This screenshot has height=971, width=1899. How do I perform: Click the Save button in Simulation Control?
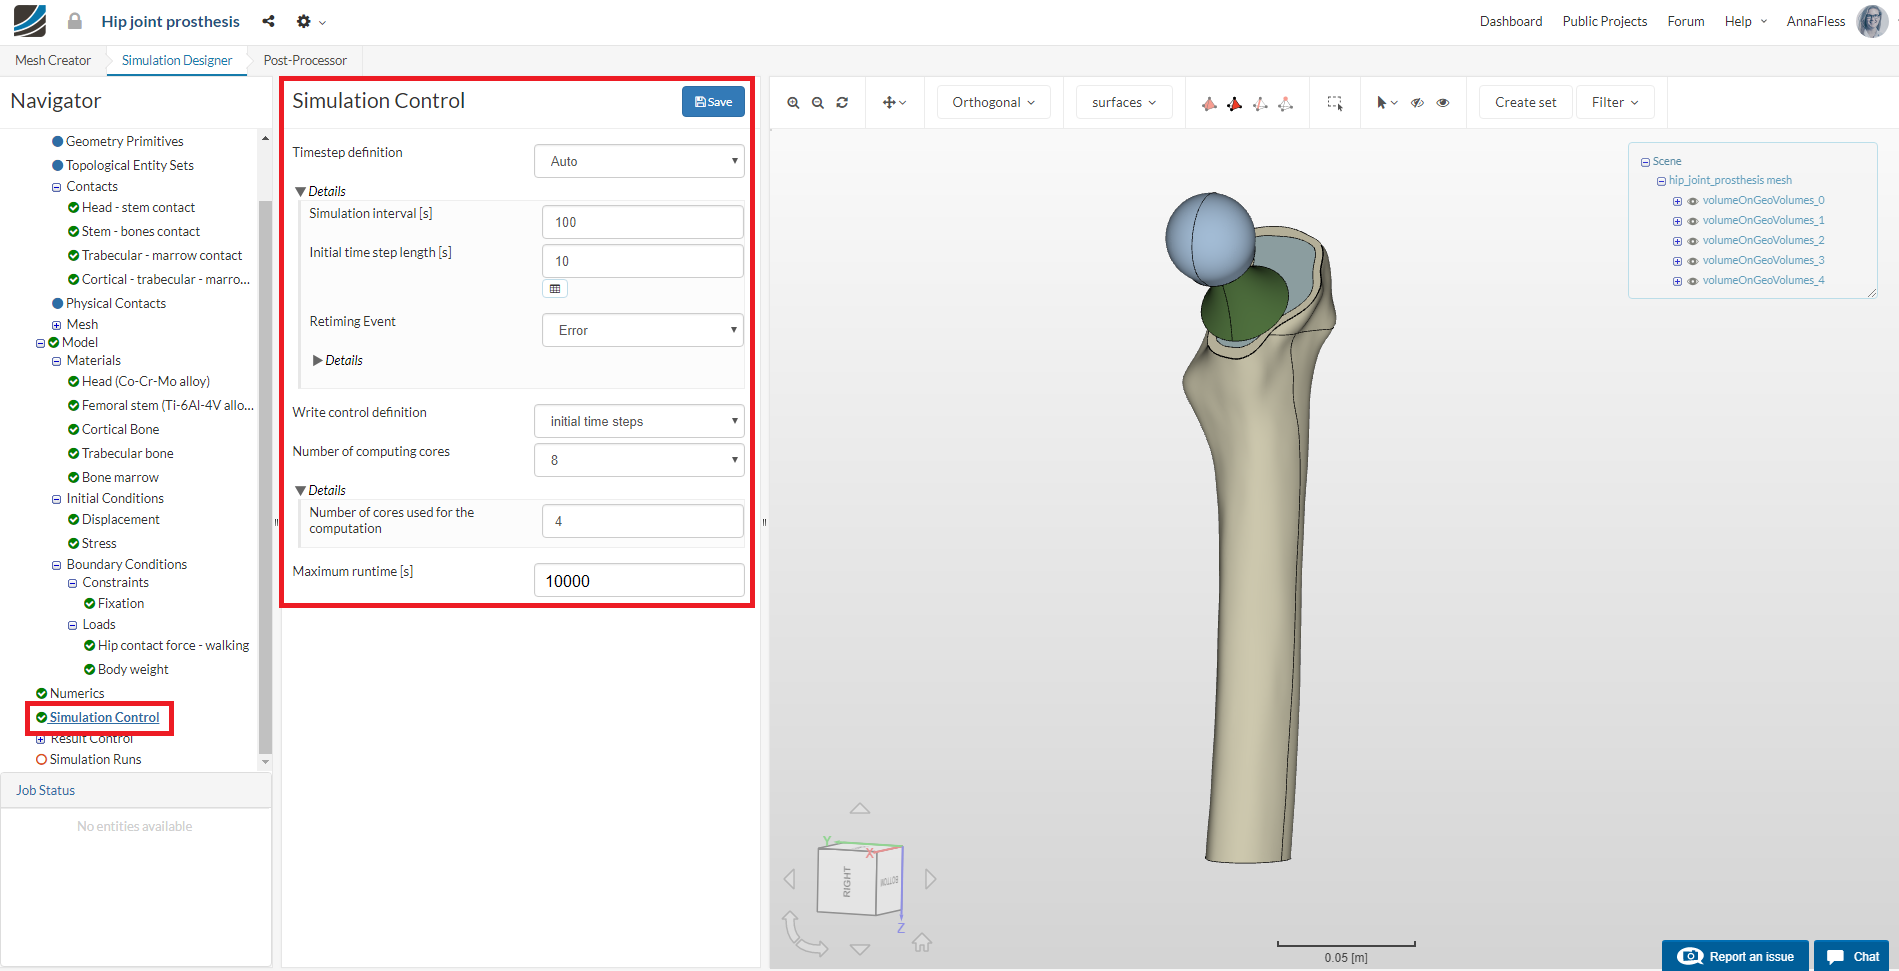pos(712,101)
